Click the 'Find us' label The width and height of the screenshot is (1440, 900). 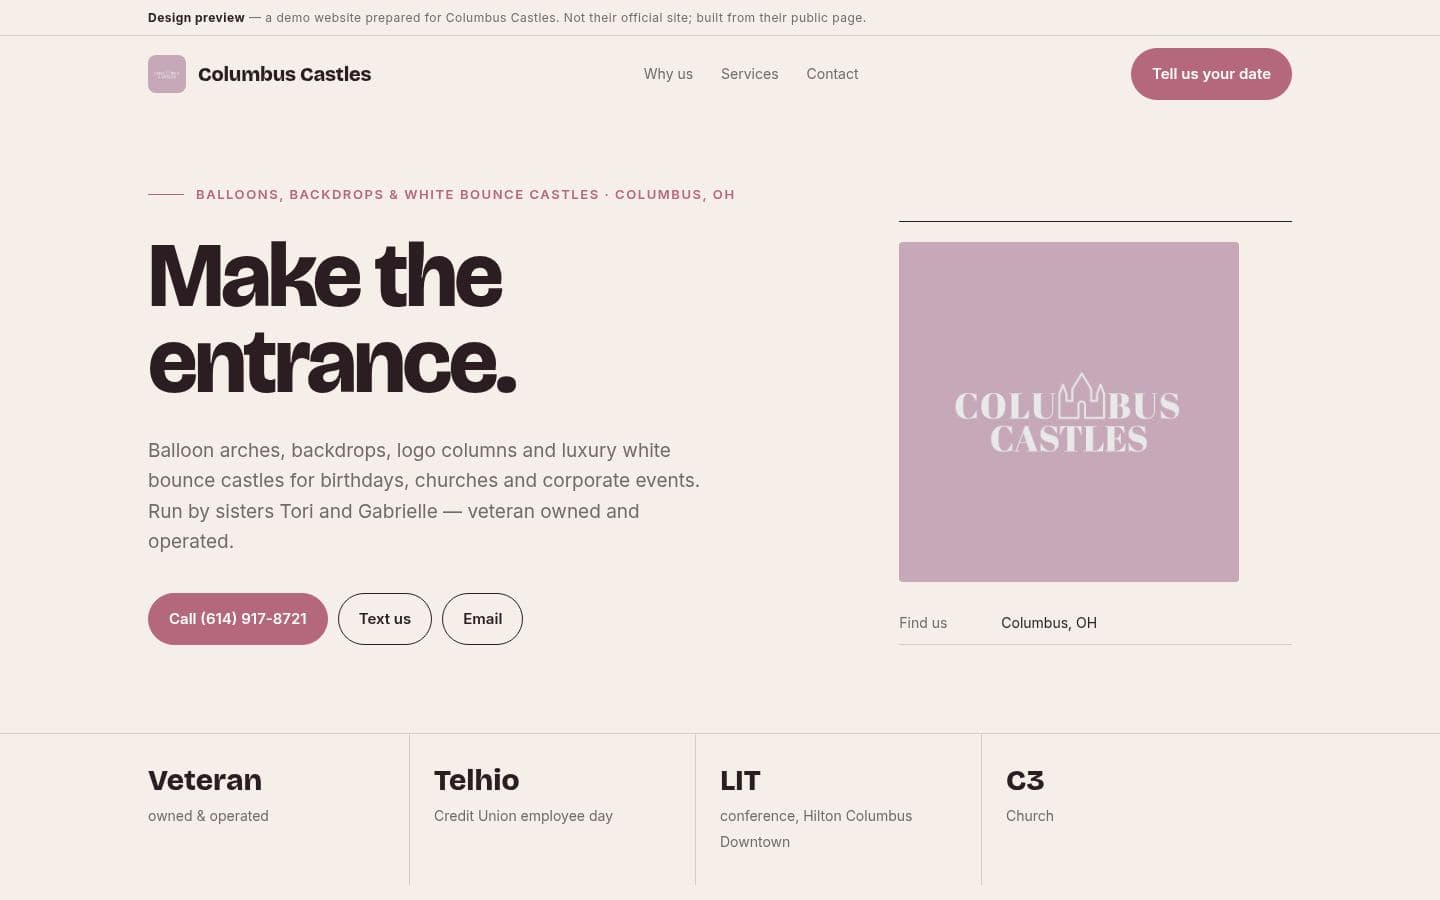coord(923,623)
